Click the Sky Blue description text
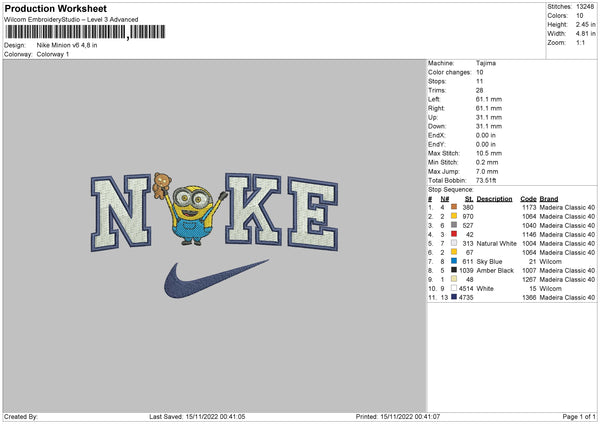The width and height of the screenshot is (600, 424). pyautogui.click(x=489, y=261)
